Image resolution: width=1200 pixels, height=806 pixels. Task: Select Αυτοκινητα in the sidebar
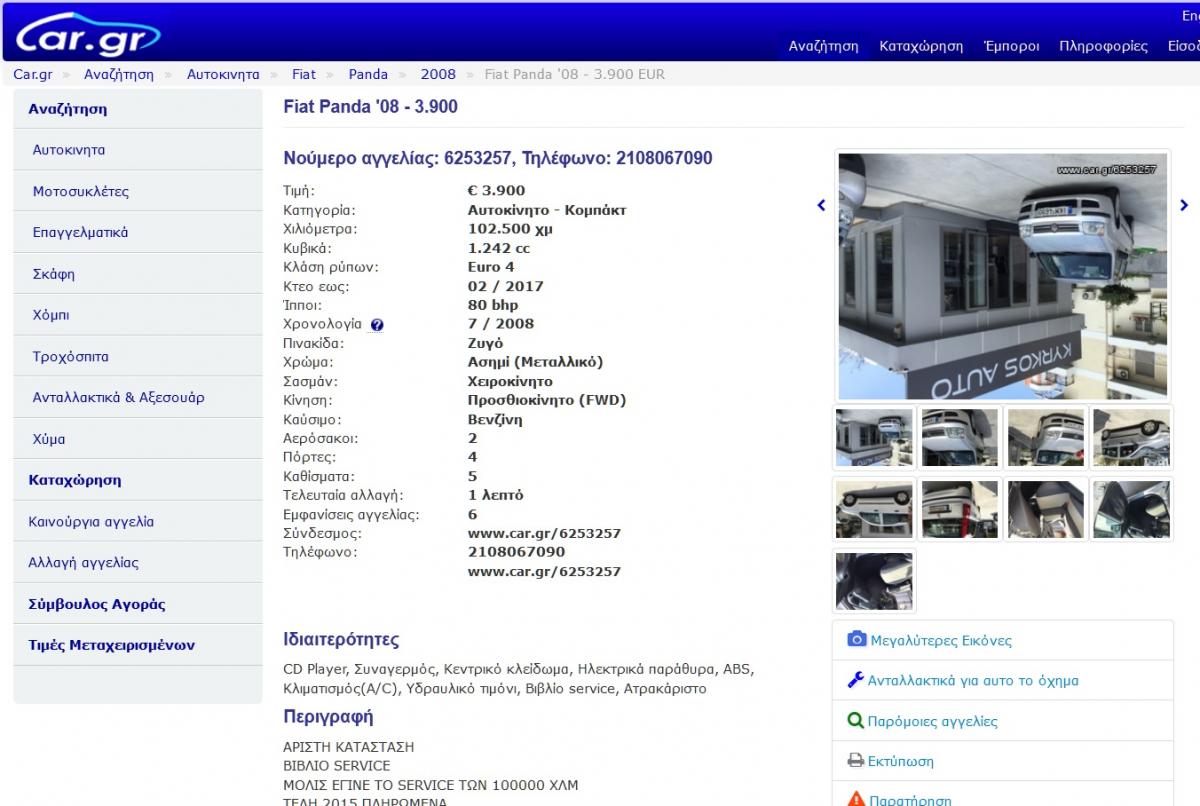coord(138,150)
